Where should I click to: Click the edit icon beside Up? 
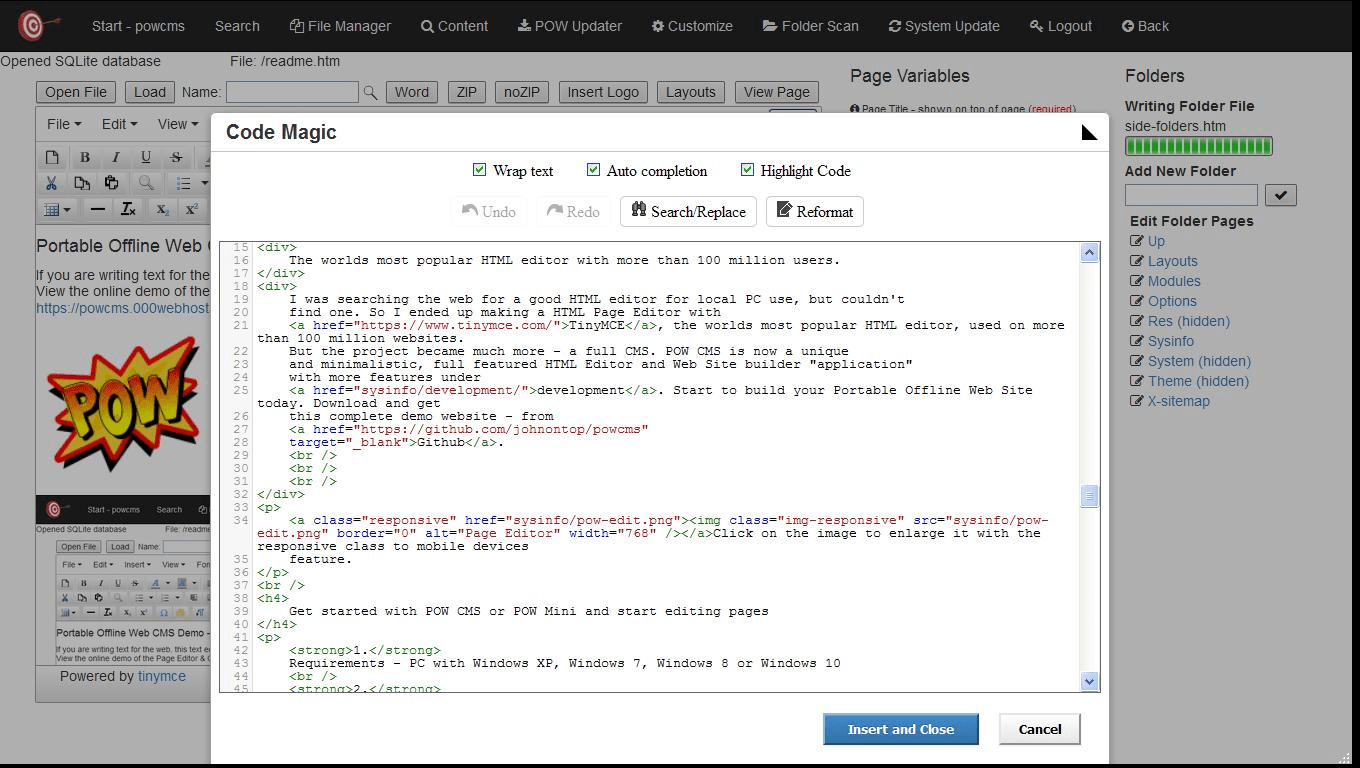coord(1137,241)
